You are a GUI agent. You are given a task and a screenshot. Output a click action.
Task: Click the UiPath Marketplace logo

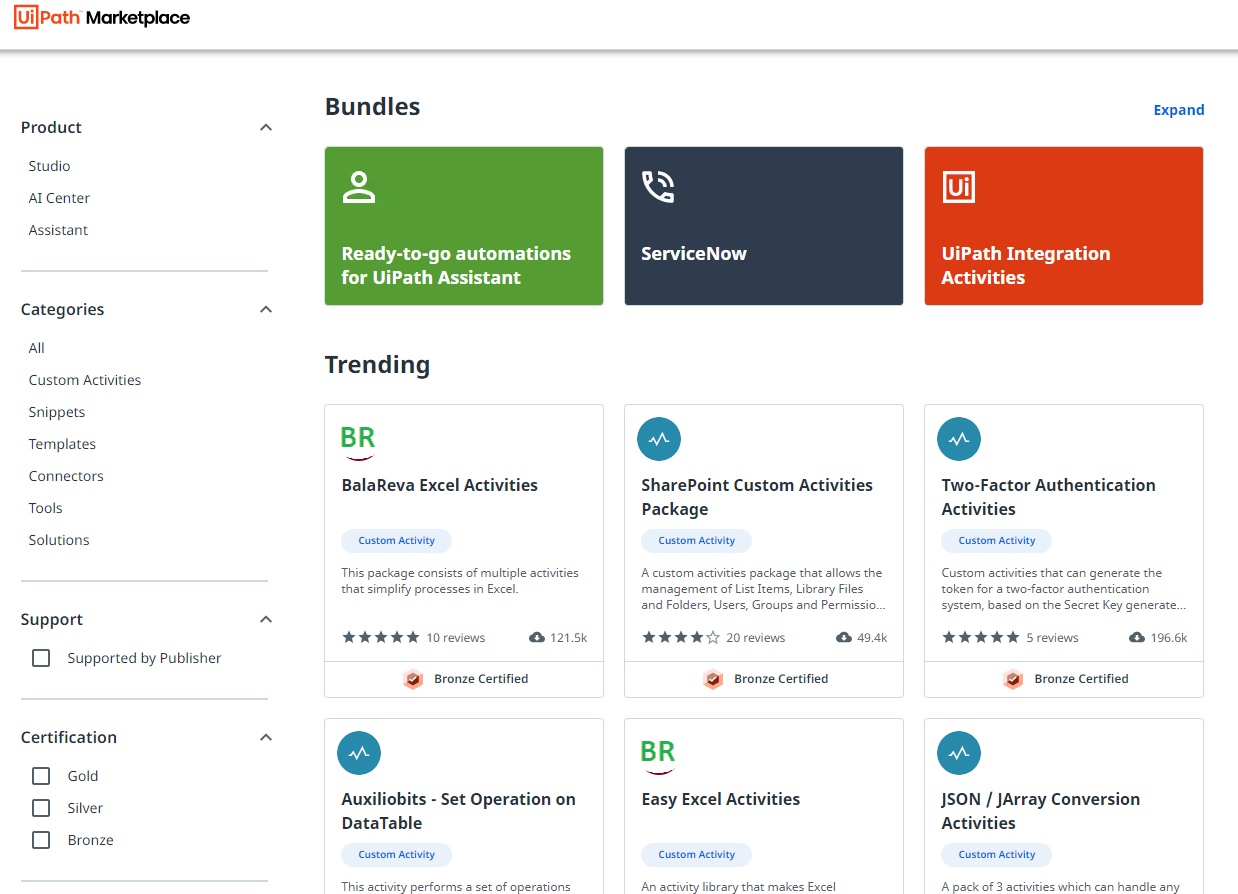coord(102,17)
